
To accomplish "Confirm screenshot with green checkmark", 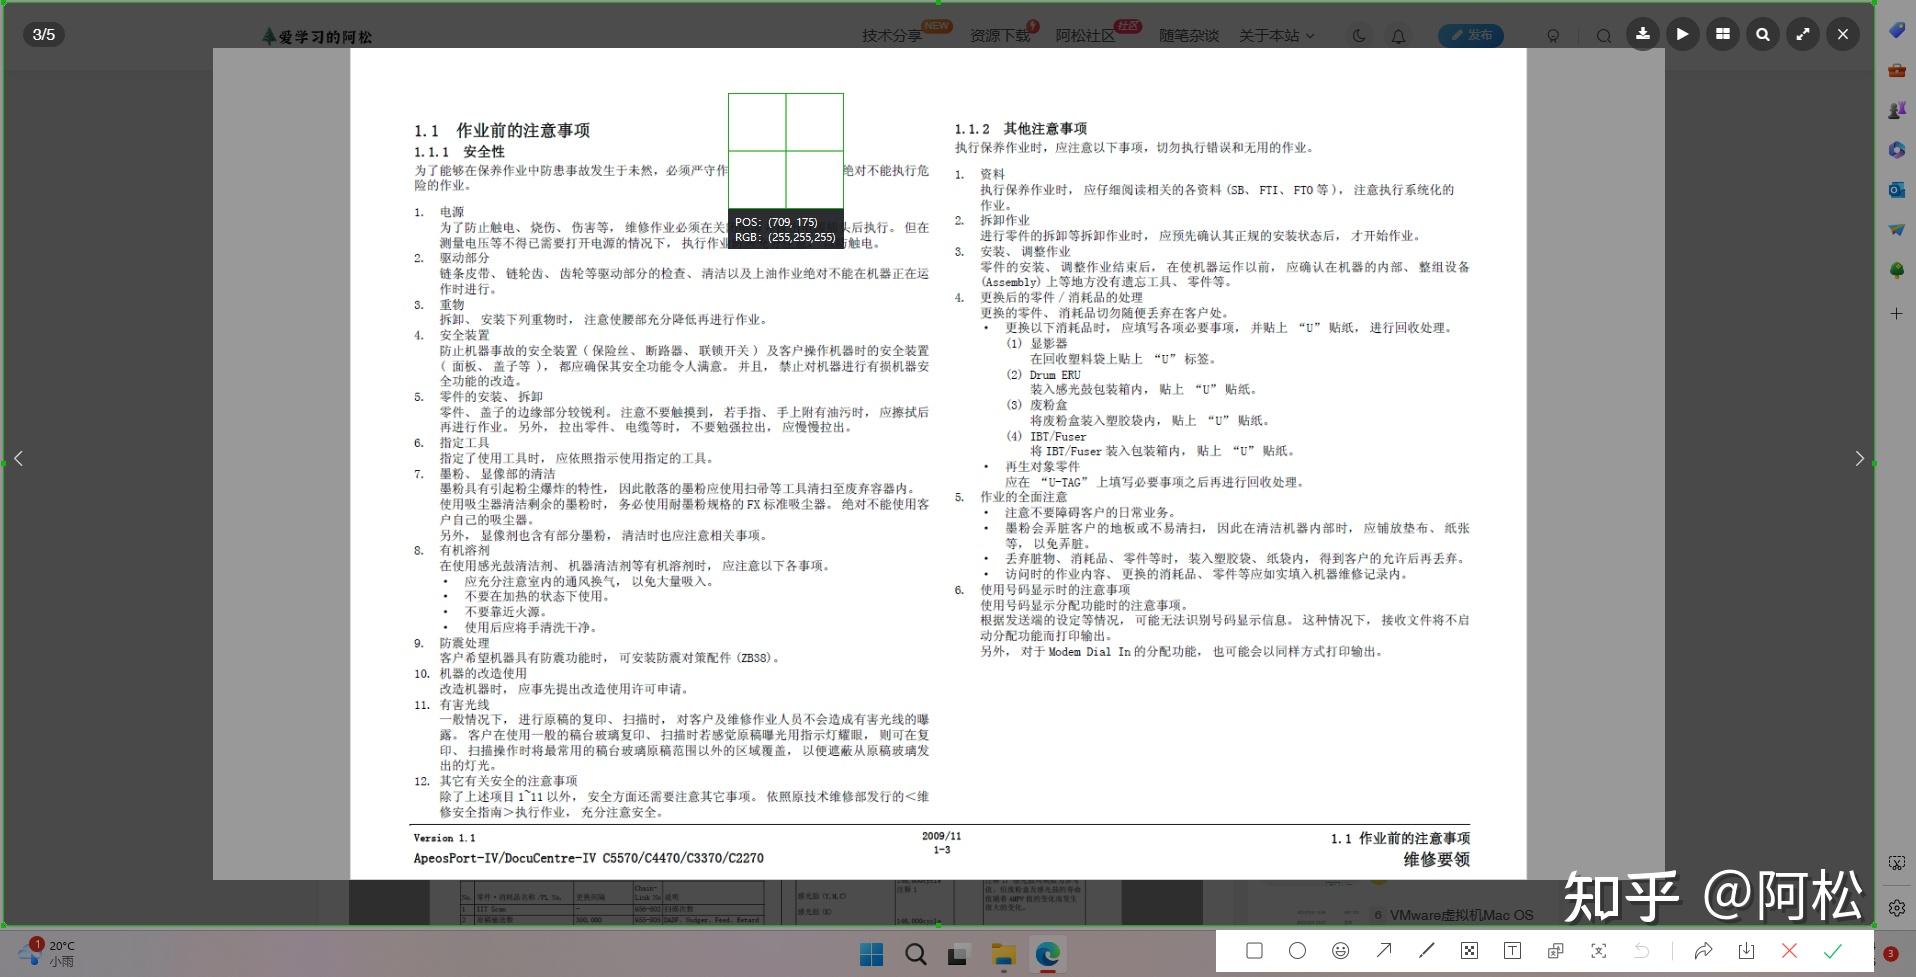I will coord(1832,951).
